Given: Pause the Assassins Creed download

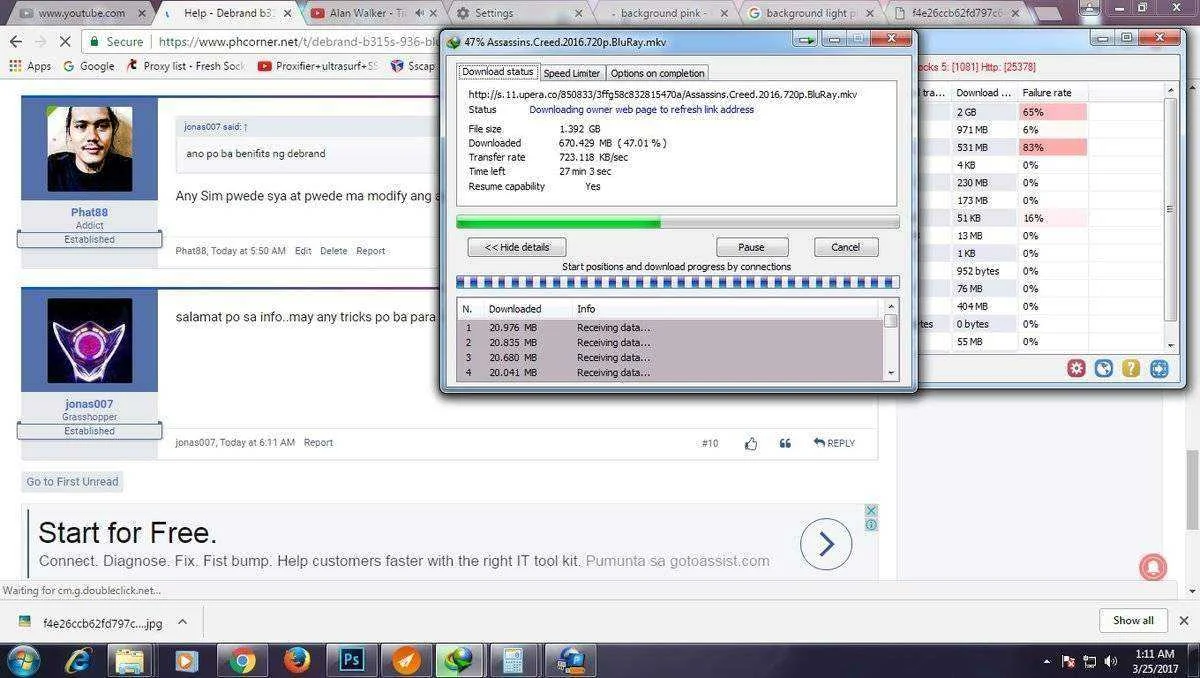Looking at the screenshot, I should coord(752,247).
